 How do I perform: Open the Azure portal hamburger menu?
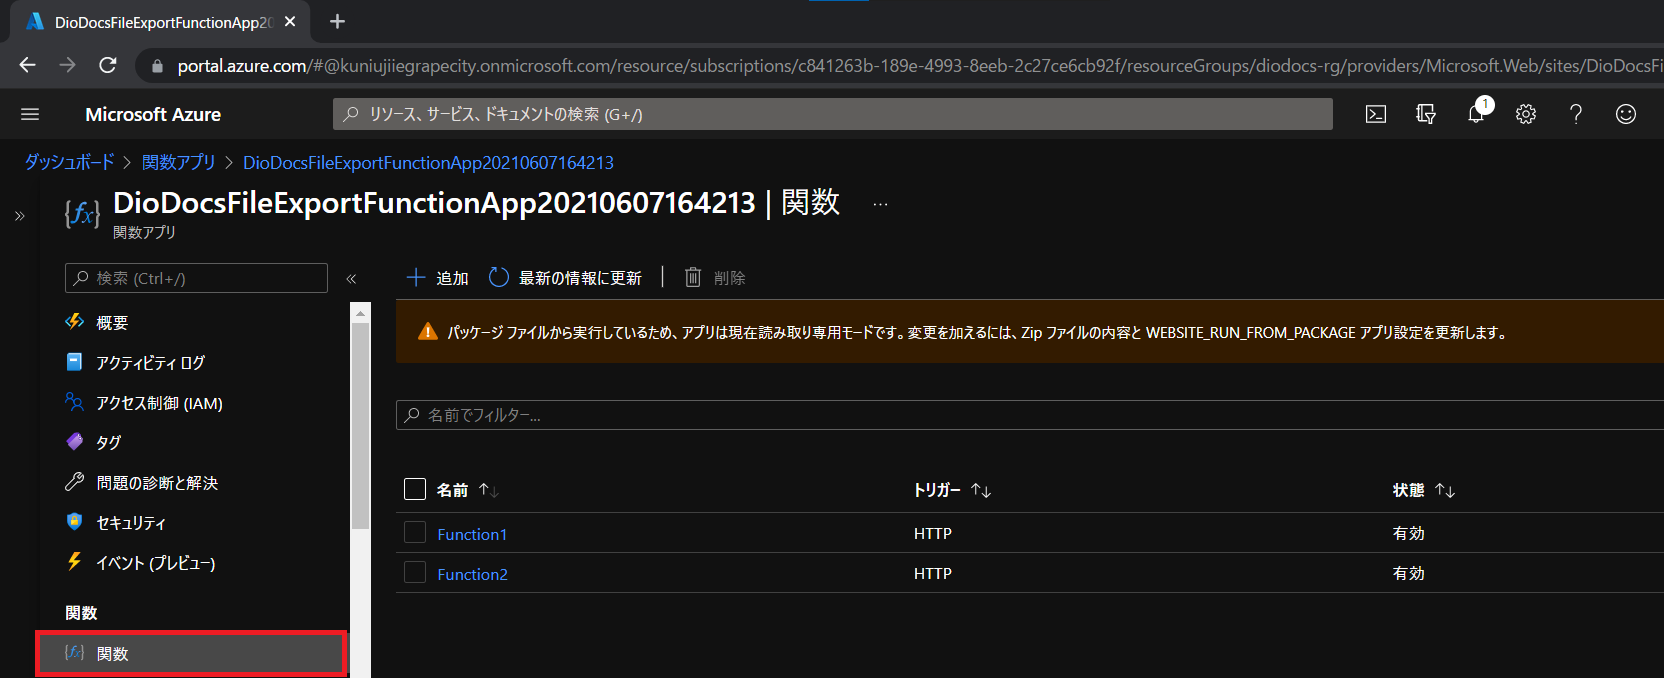click(x=30, y=114)
